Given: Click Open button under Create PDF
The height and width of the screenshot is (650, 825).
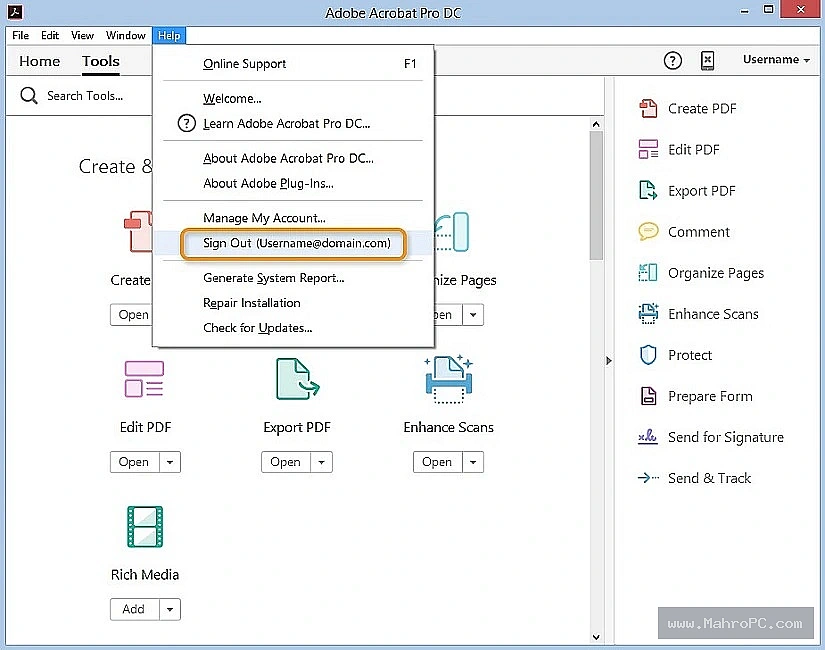Looking at the screenshot, I should coord(132,315).
